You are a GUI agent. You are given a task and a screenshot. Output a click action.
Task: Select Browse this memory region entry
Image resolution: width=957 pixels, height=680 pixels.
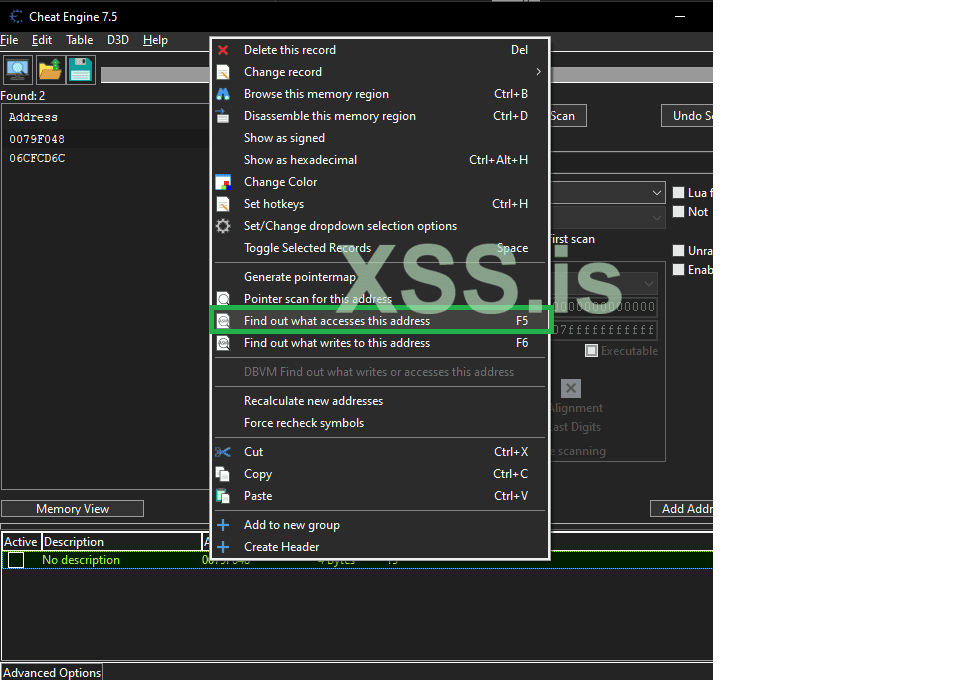click(381, 94)
